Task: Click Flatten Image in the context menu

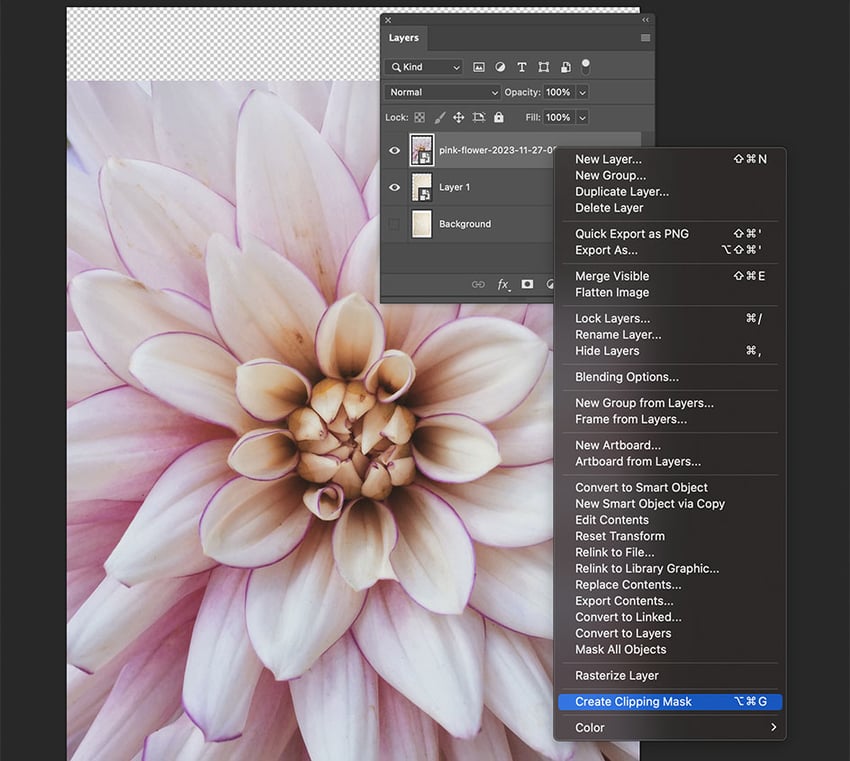Action: (615, 292)
